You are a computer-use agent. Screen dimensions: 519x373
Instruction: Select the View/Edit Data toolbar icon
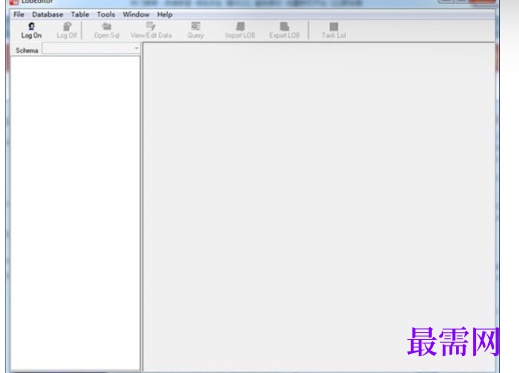point(151,26)
